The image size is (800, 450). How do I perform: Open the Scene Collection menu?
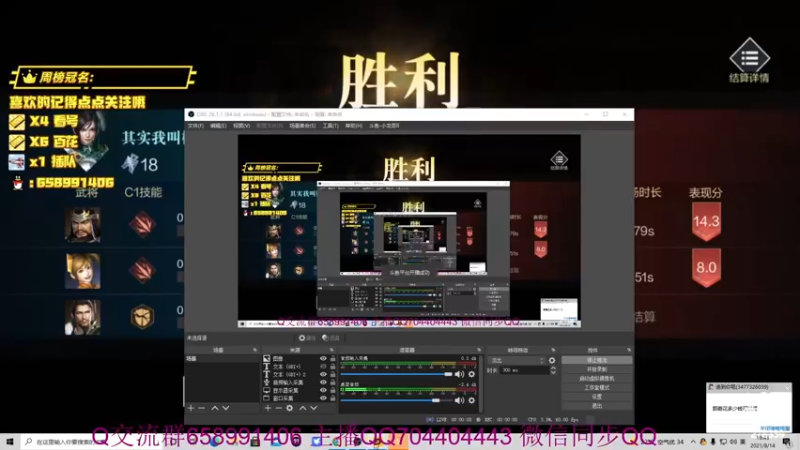click(x=303, y=126)
